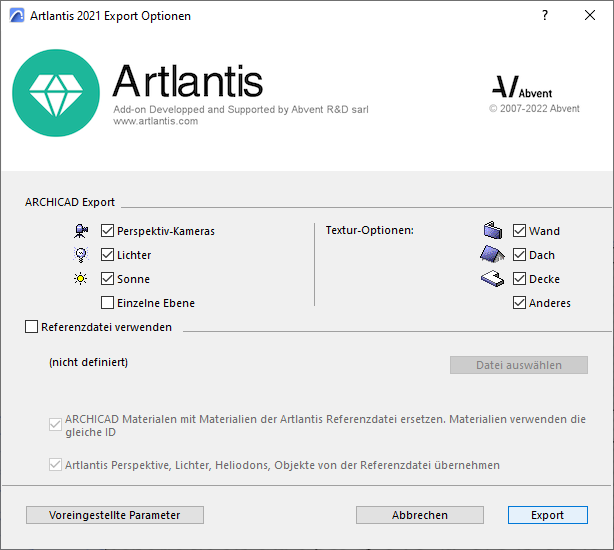This screenshot has height=550, width=614.
Task: Click Voreingestellte Parameter button
Action: pyautogui.click(x=115, y=515)
